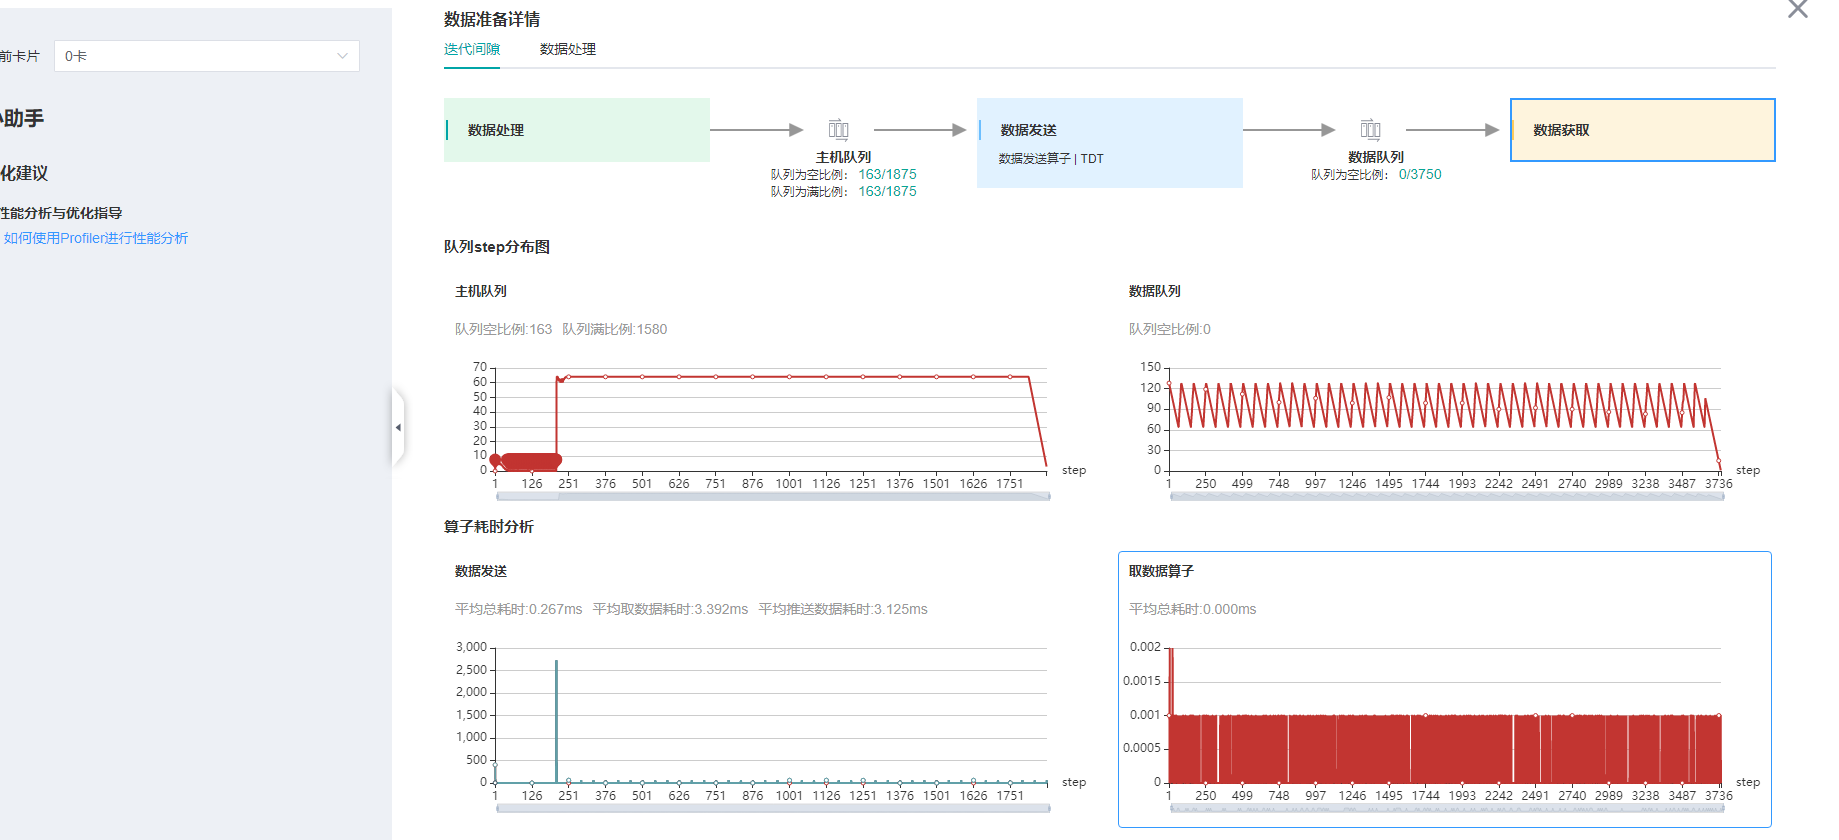Click the 数据队列 queue icon
The image size is (1839, 840).
[1371, 129]
